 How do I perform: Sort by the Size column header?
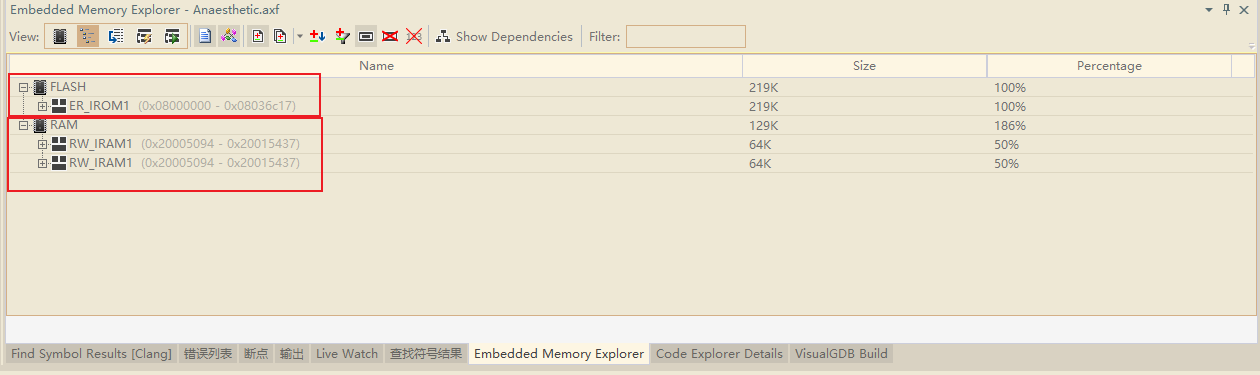pyautogui.click(x=864, y=66)
